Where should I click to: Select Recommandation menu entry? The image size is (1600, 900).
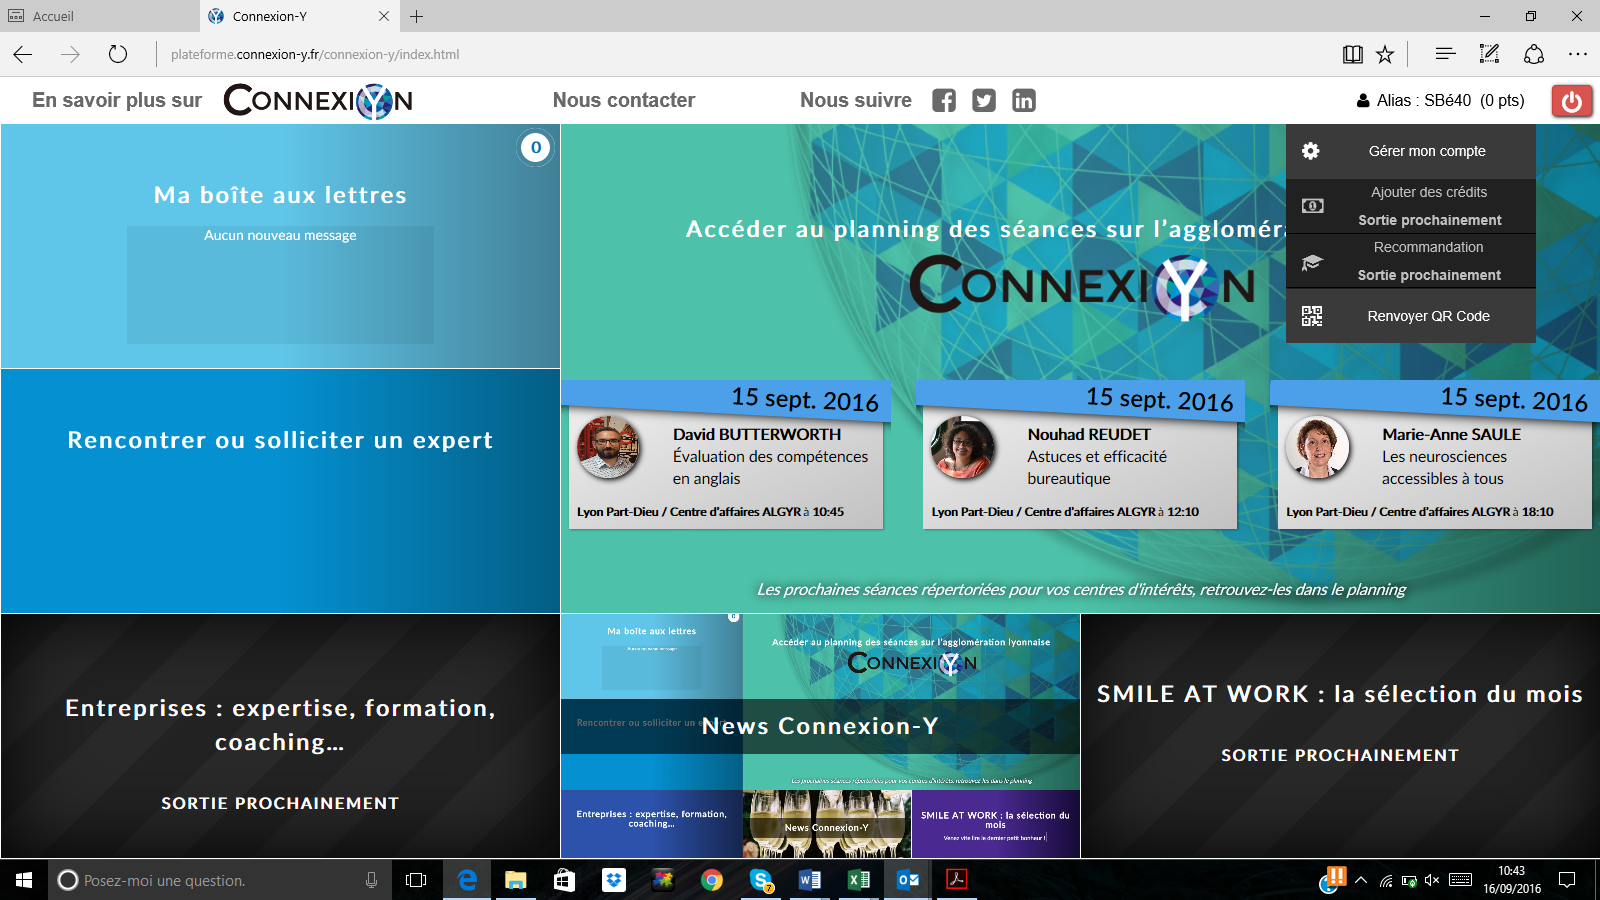coord(1411,261)
